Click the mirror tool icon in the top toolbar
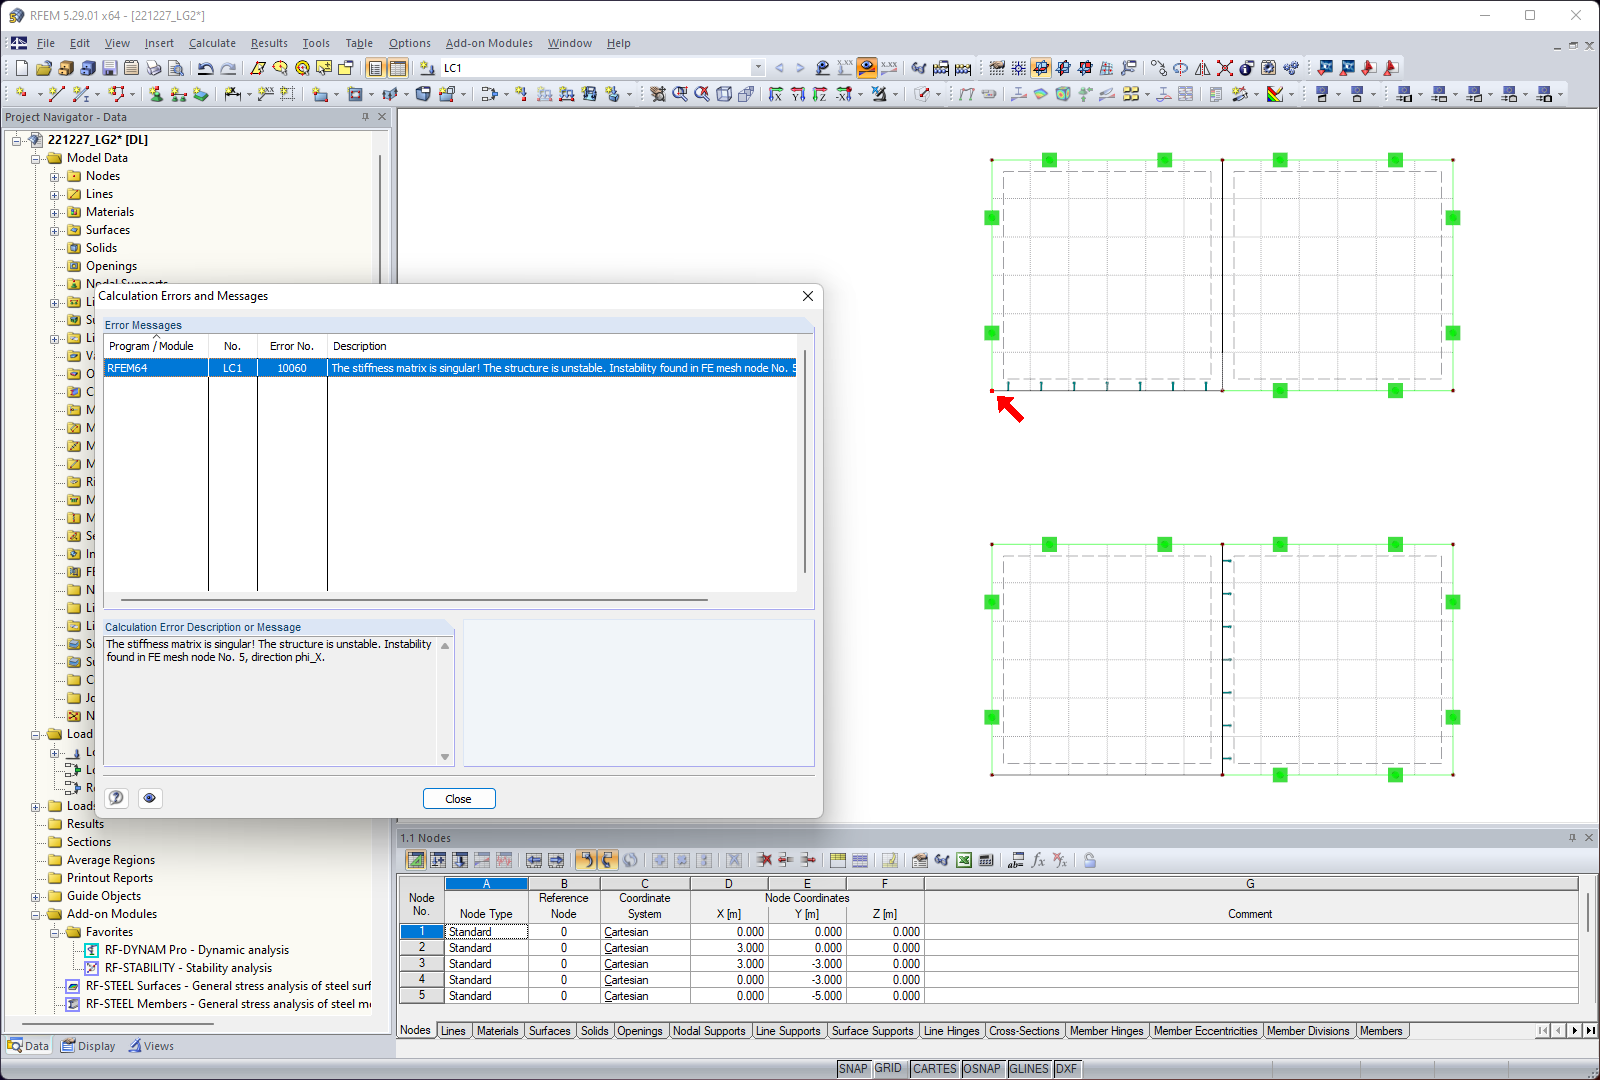Screen dimensions: 1600x1080 [x=1203, y=68]
